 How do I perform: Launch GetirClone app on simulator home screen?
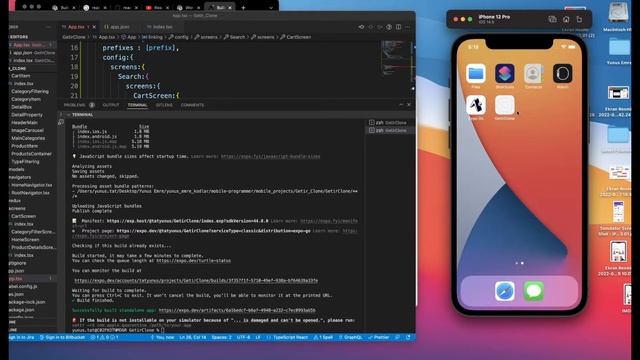tap(504, 105)
